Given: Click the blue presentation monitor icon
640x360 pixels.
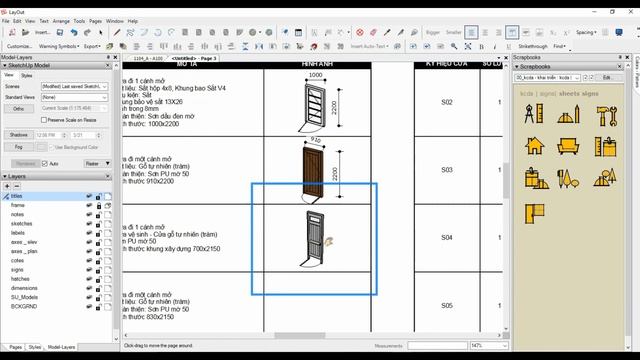Looking at the screenshot, I should pyautogui.click(x=619, y=32).
